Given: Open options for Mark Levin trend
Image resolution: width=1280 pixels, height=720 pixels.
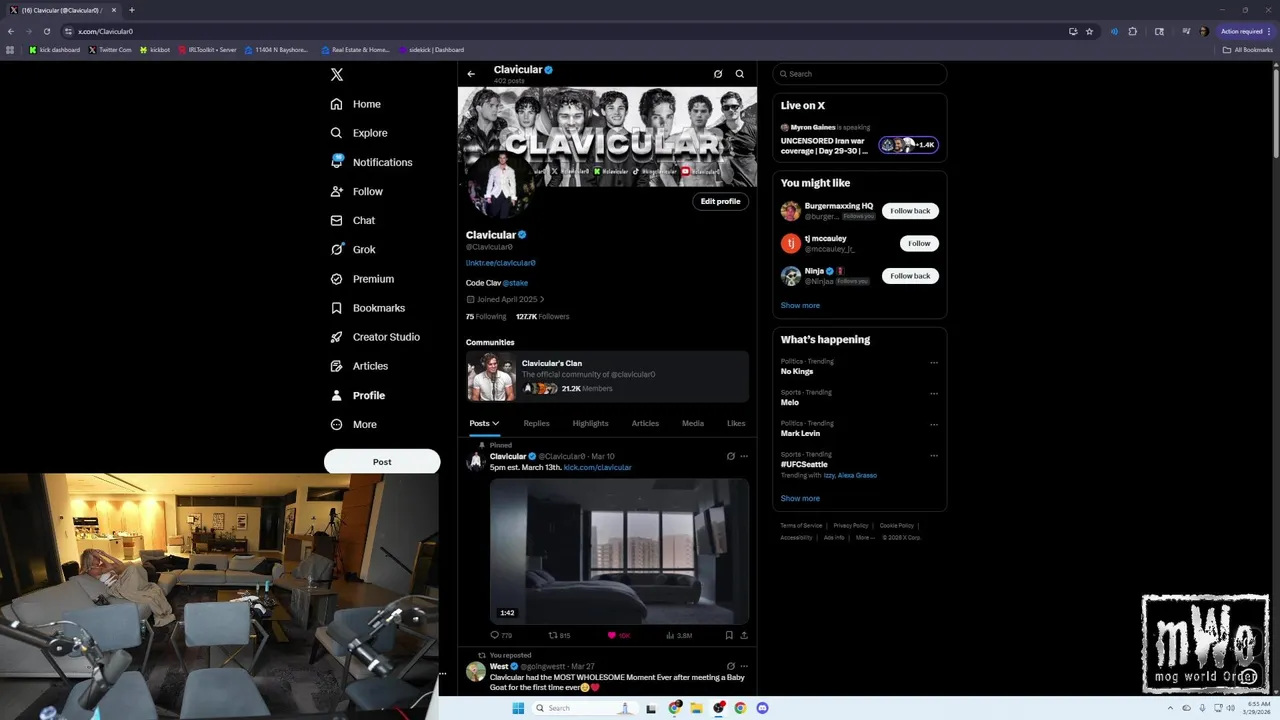Looking at the screenshot, I should [x=934, y=425].
